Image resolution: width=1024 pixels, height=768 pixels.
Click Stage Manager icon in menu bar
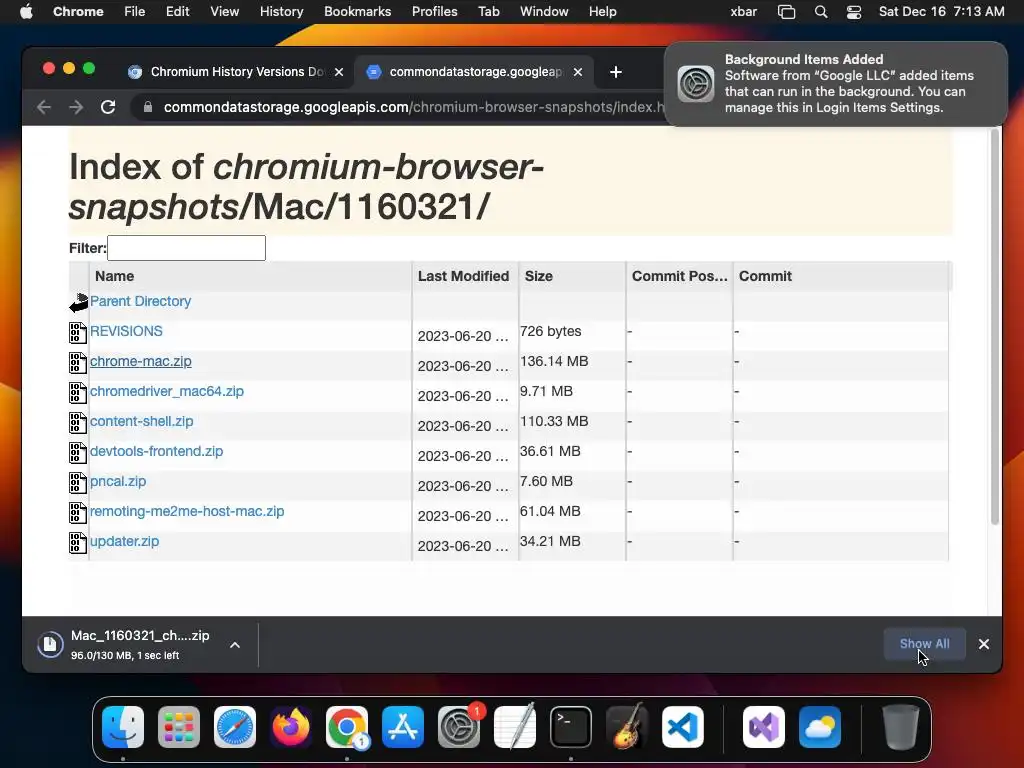(x=786, y=12)
